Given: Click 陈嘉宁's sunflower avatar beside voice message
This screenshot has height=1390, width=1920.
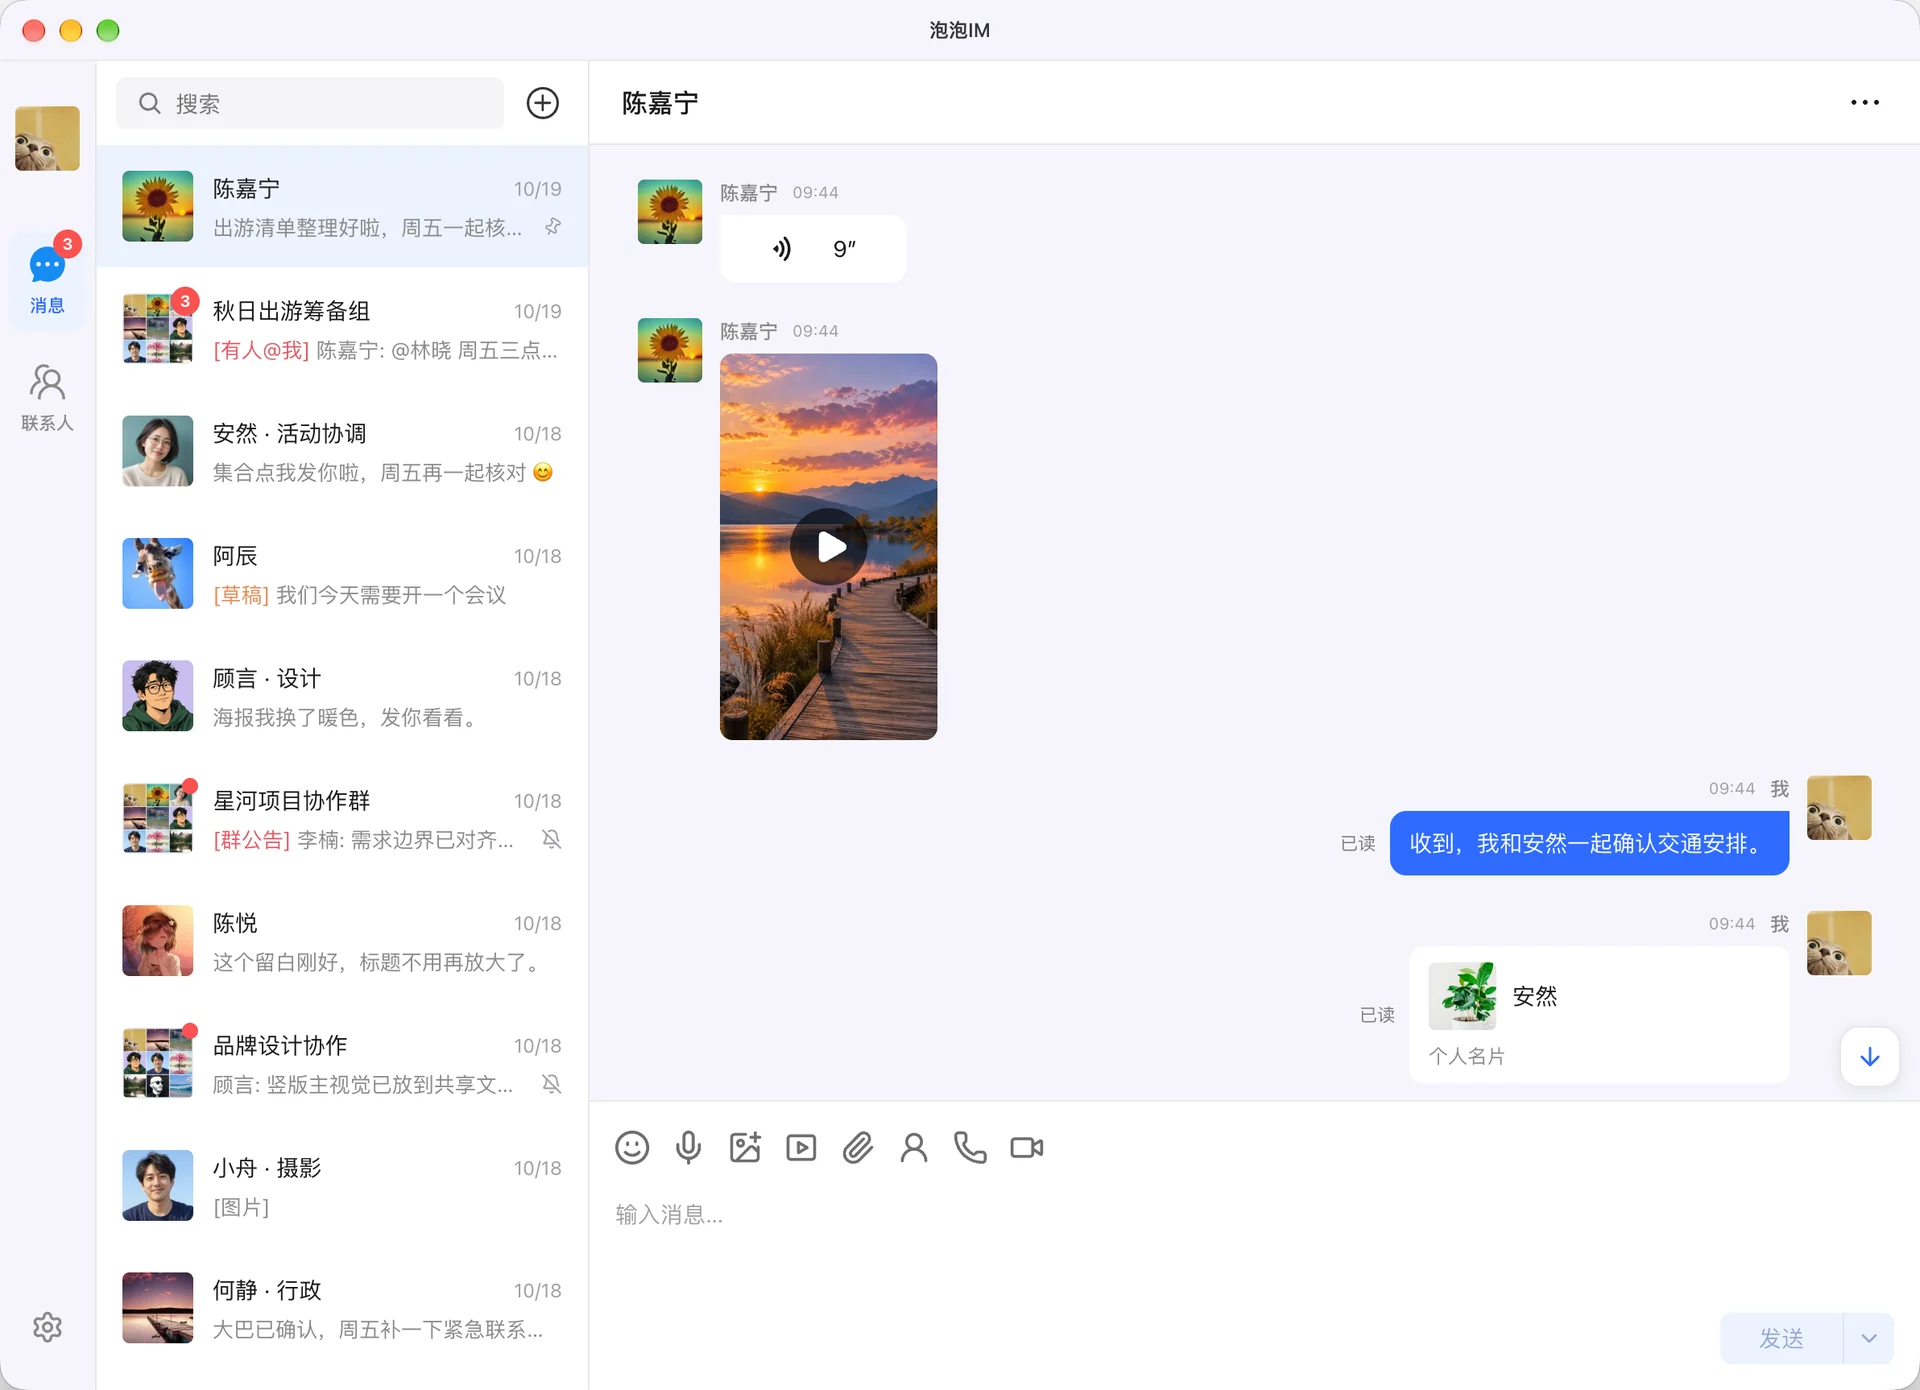Looking at the screenshot, I should [670, 212].
